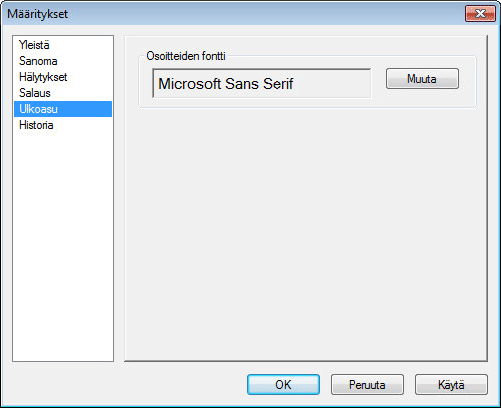
Task: Change the address font via Muuta
Action: [422, 79]
